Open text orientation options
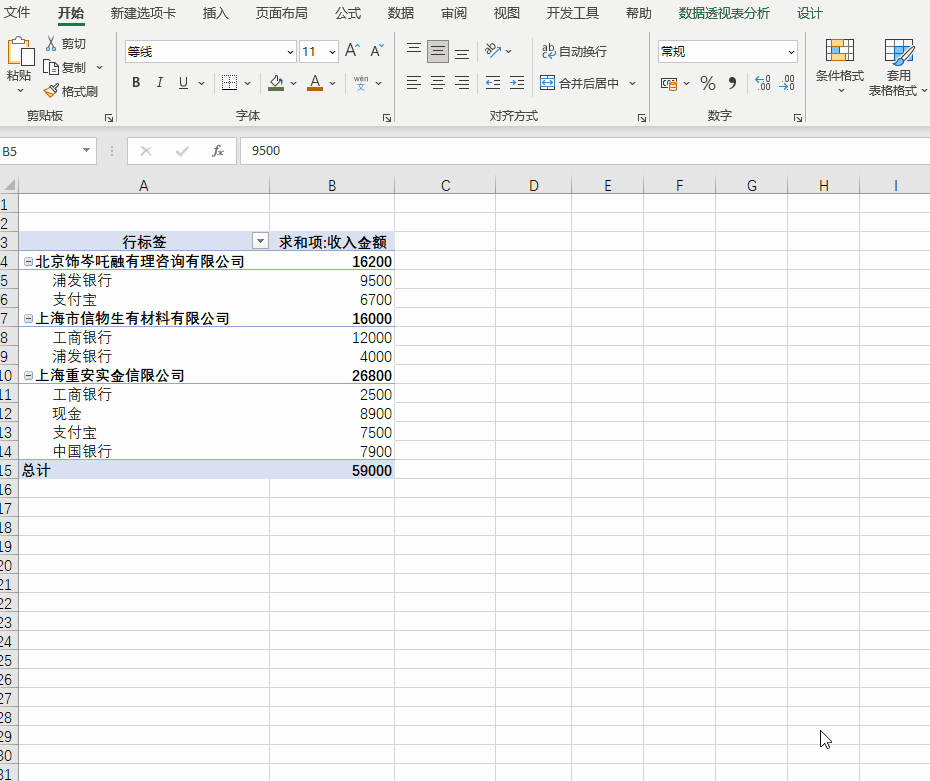The height and width of the screenshot is (781, 930). (x=493, y=51)
